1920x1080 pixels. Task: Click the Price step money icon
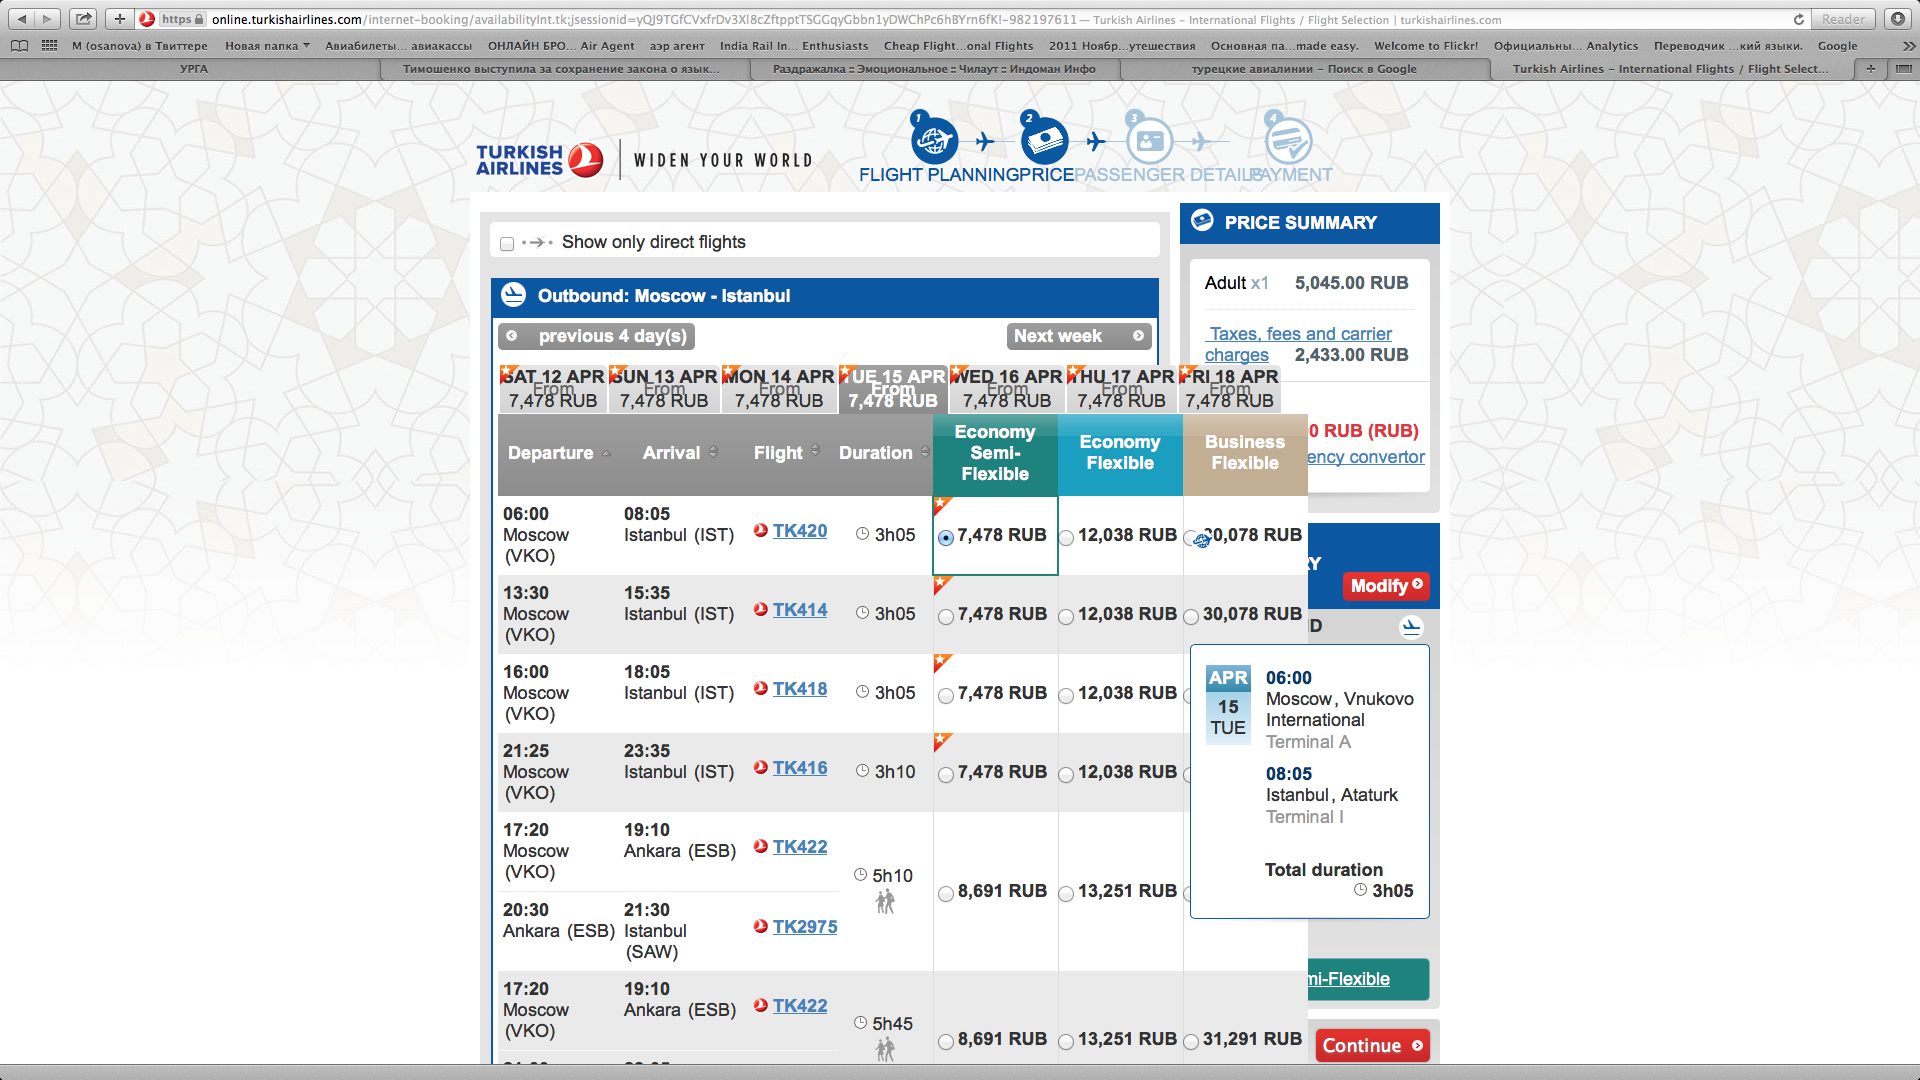pyautogui.click(x=1044, y=141)
